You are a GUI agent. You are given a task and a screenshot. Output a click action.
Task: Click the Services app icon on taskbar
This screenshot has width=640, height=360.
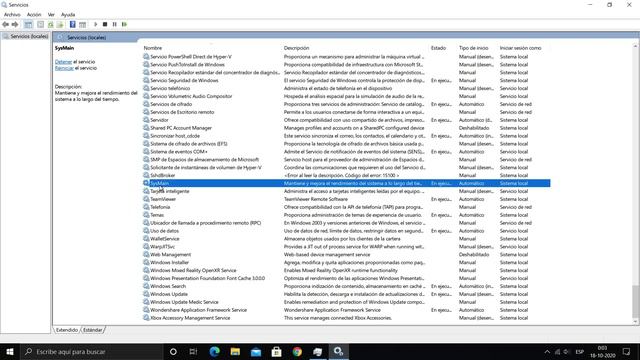coord(338,351)
